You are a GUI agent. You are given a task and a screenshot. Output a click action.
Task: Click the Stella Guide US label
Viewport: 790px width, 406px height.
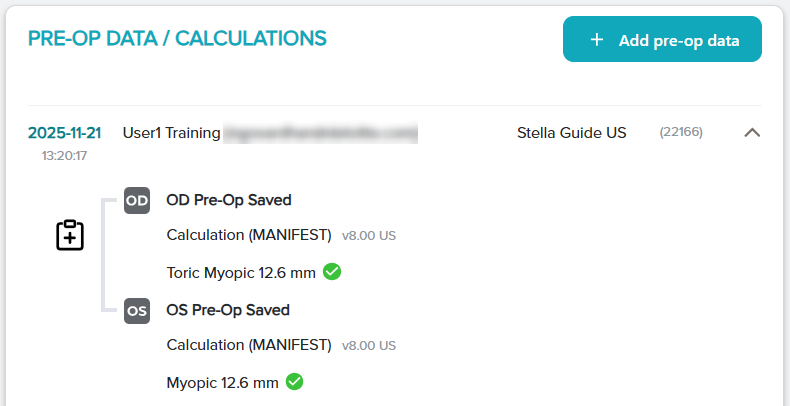click(x=572, y=132)
